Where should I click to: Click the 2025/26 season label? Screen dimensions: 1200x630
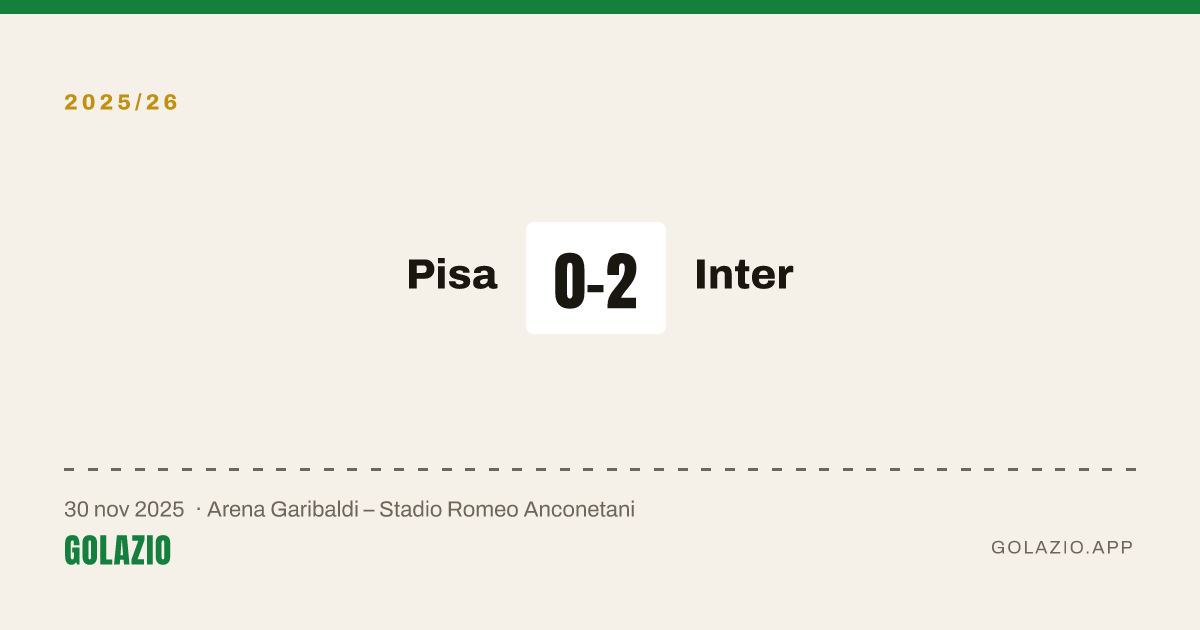(x=122, y=102)
